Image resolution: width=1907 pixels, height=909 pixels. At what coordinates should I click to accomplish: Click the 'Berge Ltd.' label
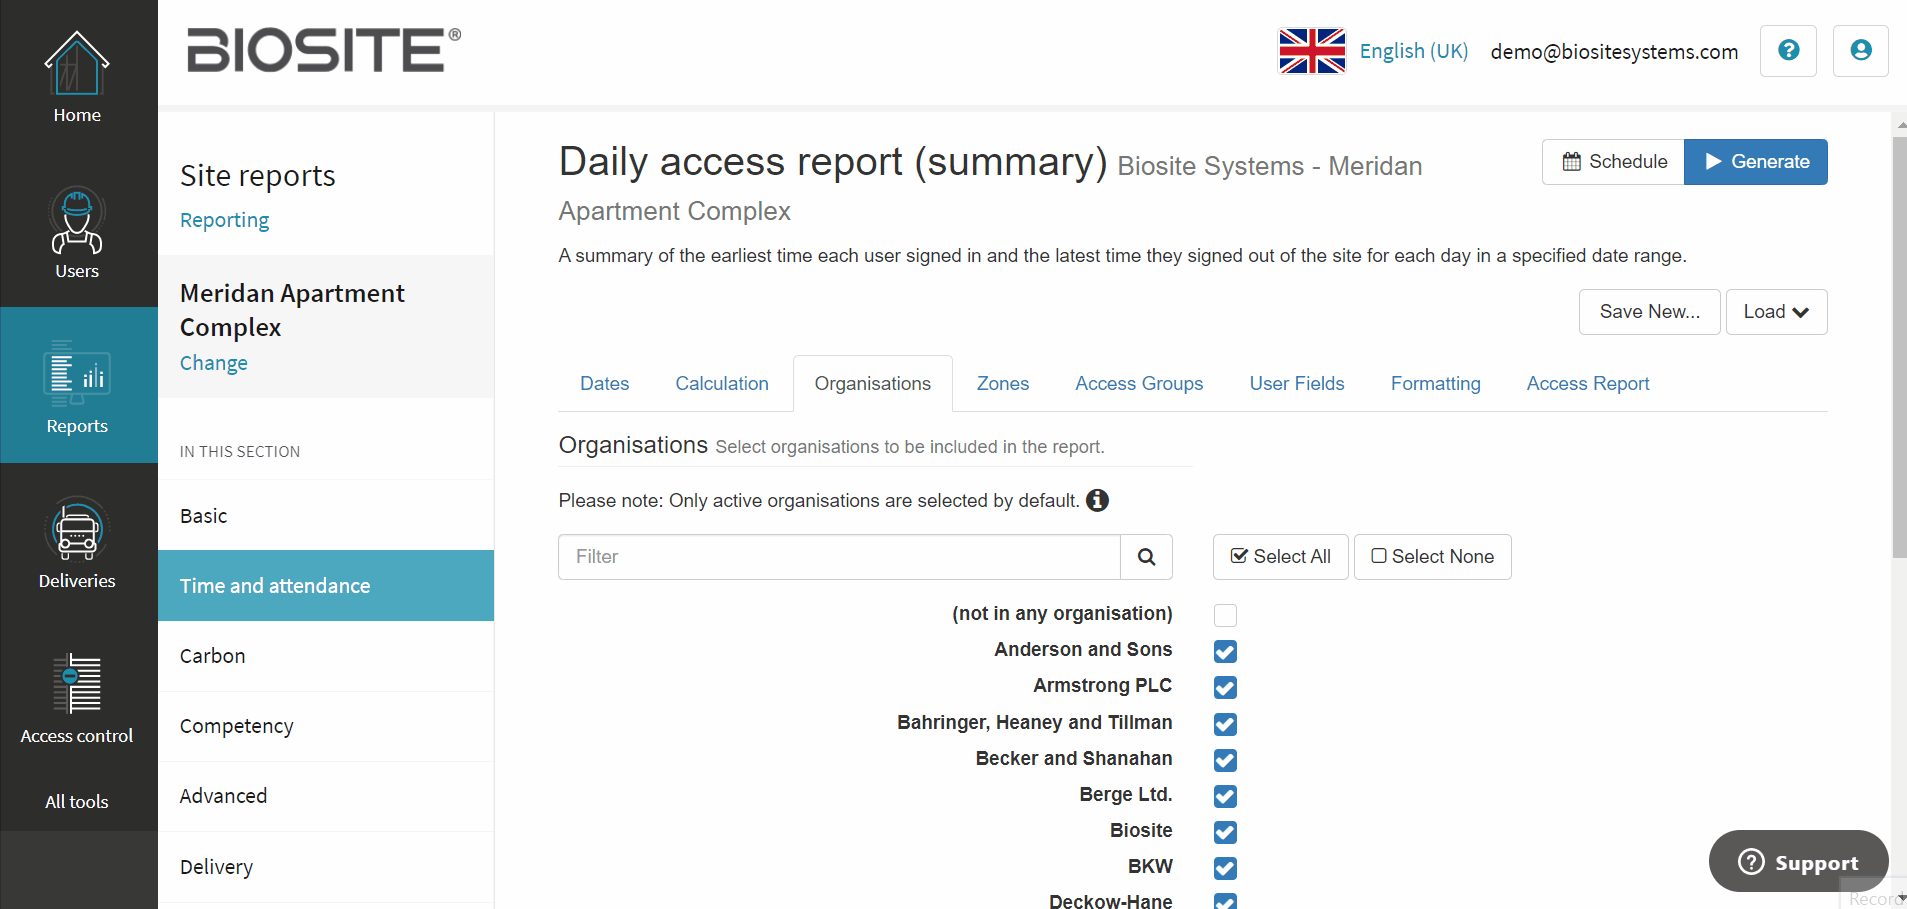1126,795
